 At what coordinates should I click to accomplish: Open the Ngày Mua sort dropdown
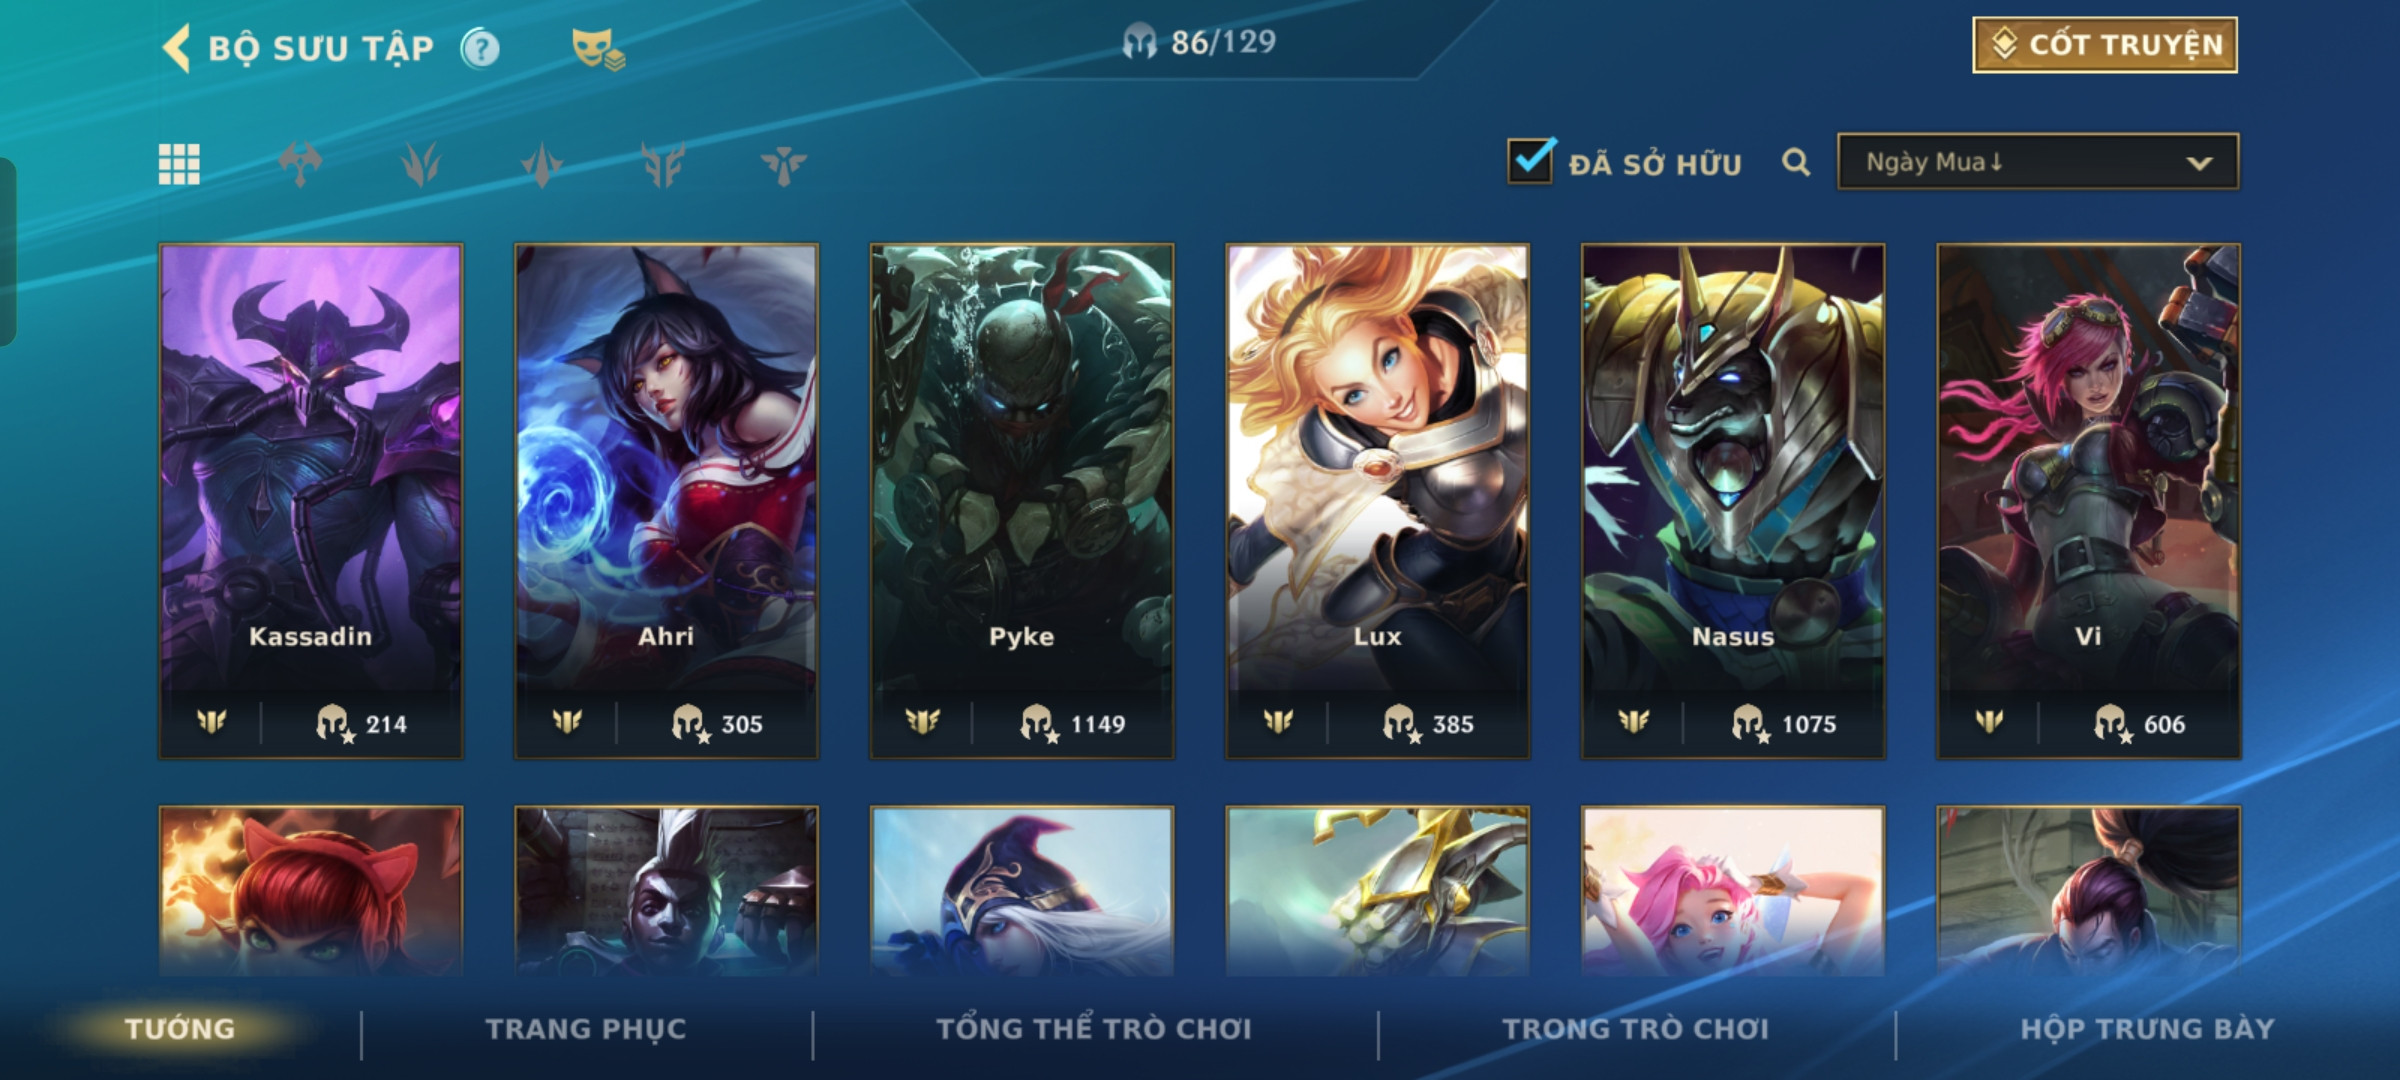click(x=2038, y=162)
